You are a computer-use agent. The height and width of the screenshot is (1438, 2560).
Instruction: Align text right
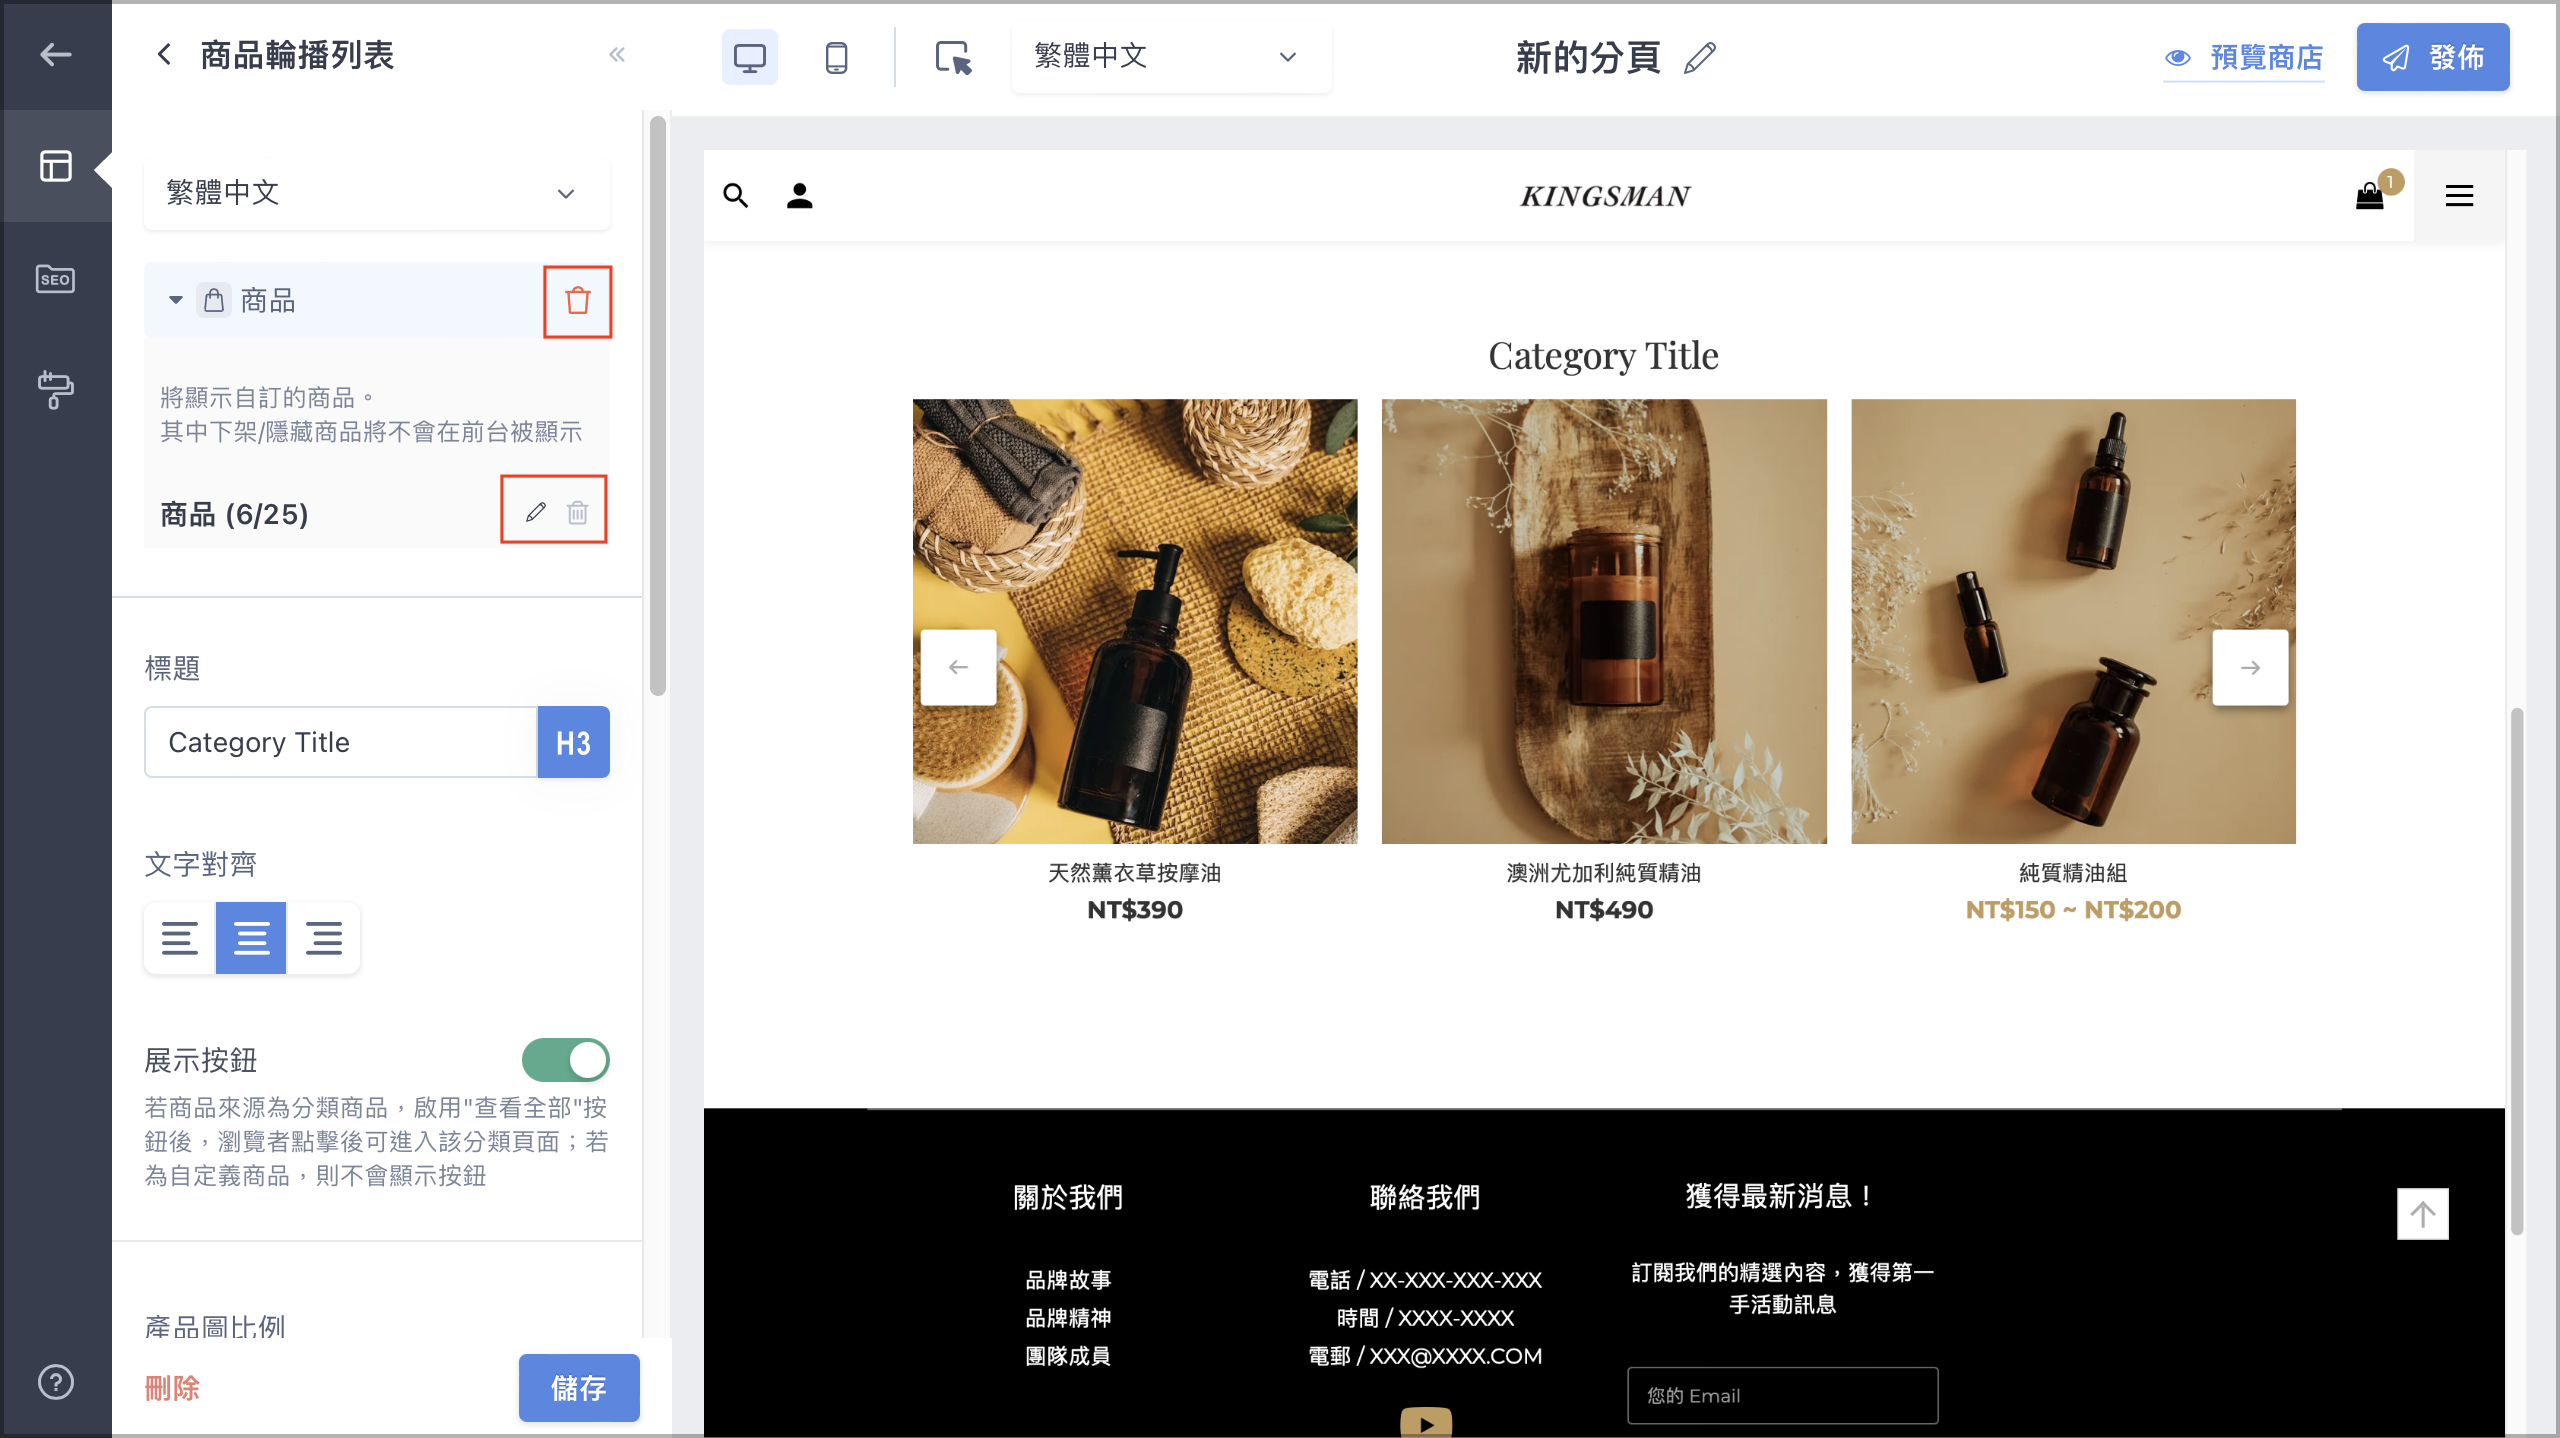(x=323, y=938)
